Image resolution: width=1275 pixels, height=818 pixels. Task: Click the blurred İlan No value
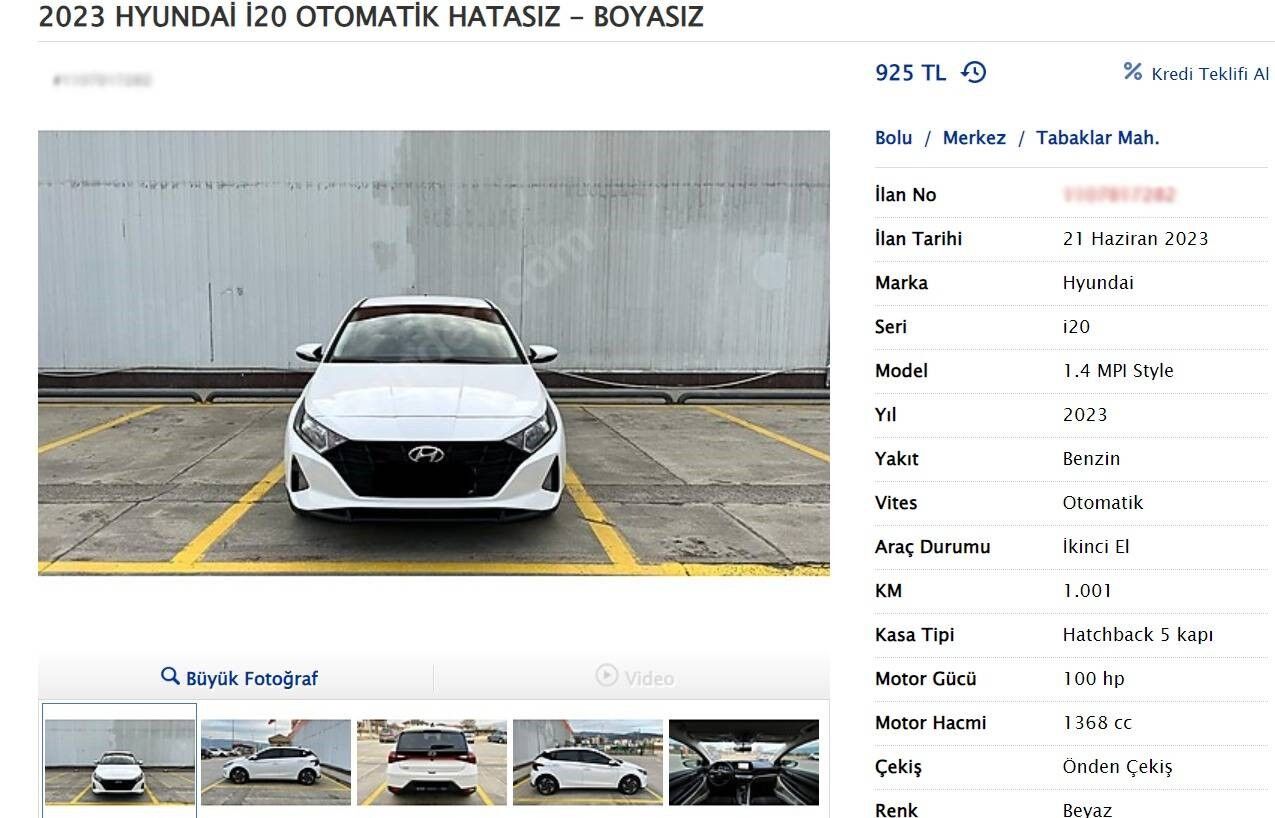(x=1118, y=195)
